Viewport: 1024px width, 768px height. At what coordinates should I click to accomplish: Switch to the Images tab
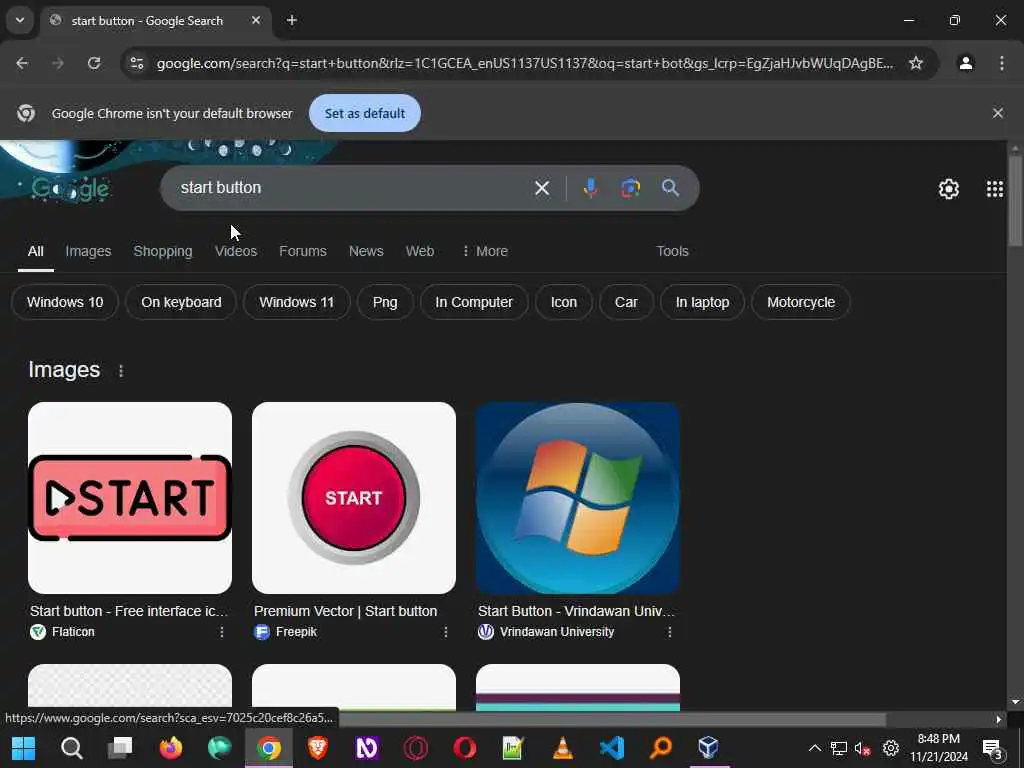pos(88,251)
